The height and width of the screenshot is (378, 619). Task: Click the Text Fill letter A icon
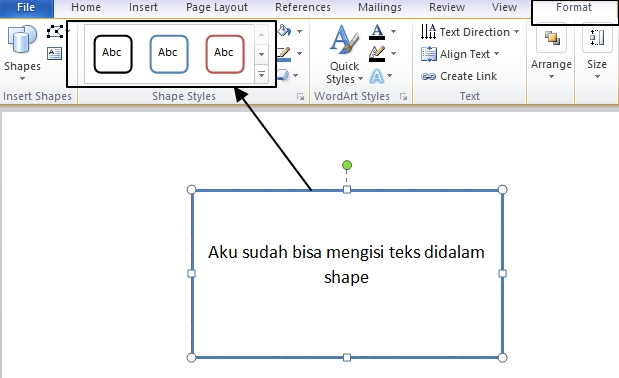(x=377, y=32)
